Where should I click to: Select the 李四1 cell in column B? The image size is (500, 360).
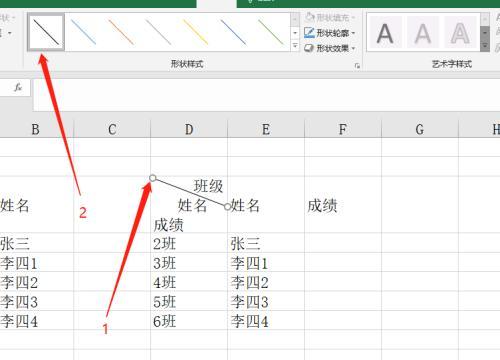pyautogui.click(x=37, y=262)
